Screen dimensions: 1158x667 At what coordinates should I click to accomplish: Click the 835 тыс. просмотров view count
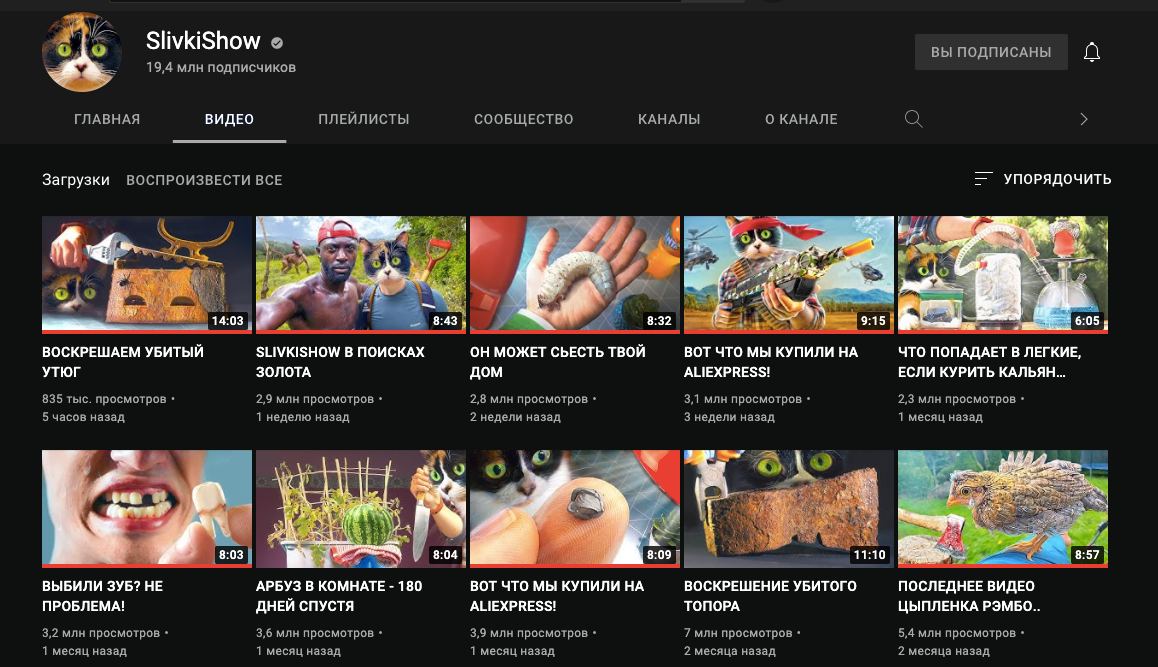pyautogui.click(x=104, y=399)
